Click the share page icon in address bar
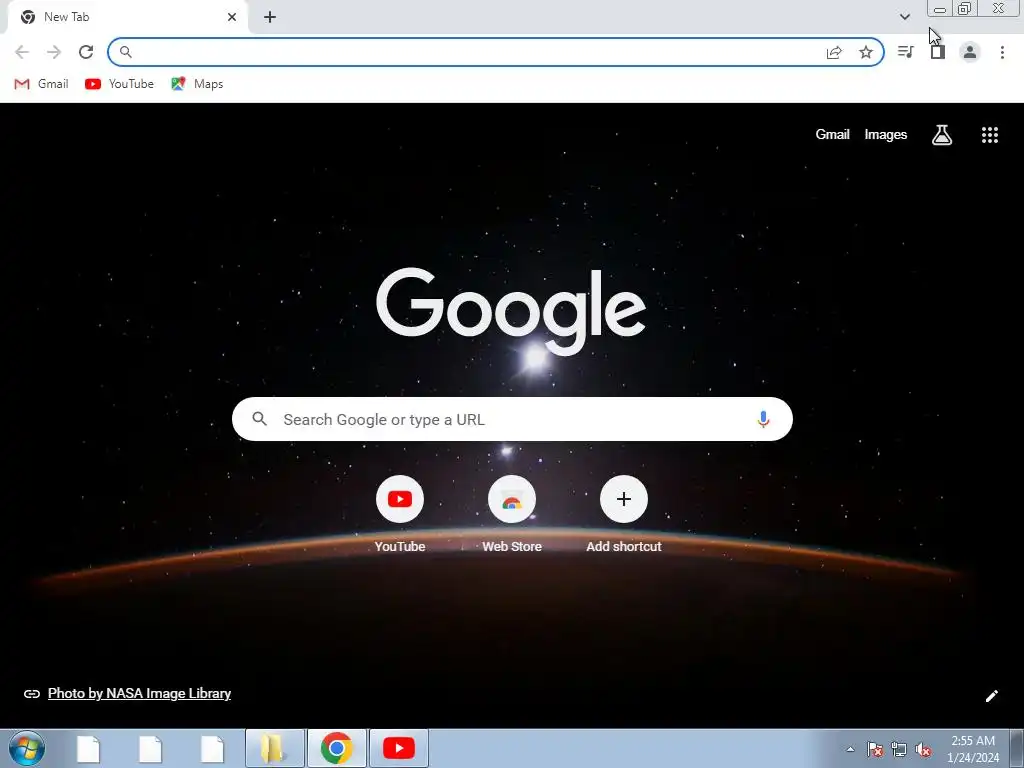Image resolution: width=1024 pixels, height=768 pixels. (x=834, y=53)
